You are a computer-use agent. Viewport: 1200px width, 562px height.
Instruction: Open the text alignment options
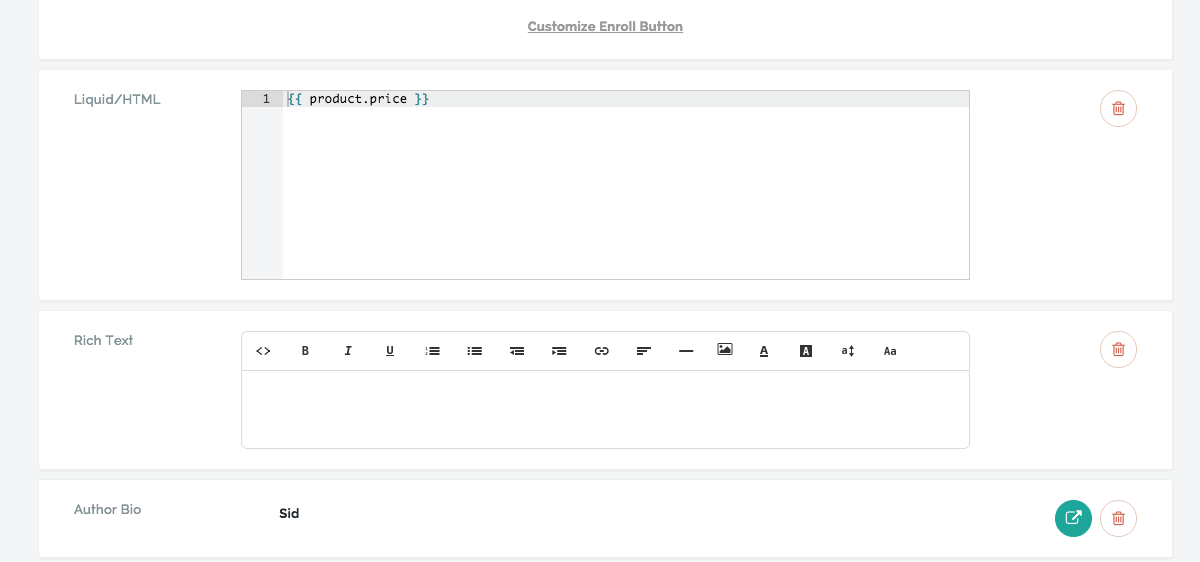coord(644,351)
